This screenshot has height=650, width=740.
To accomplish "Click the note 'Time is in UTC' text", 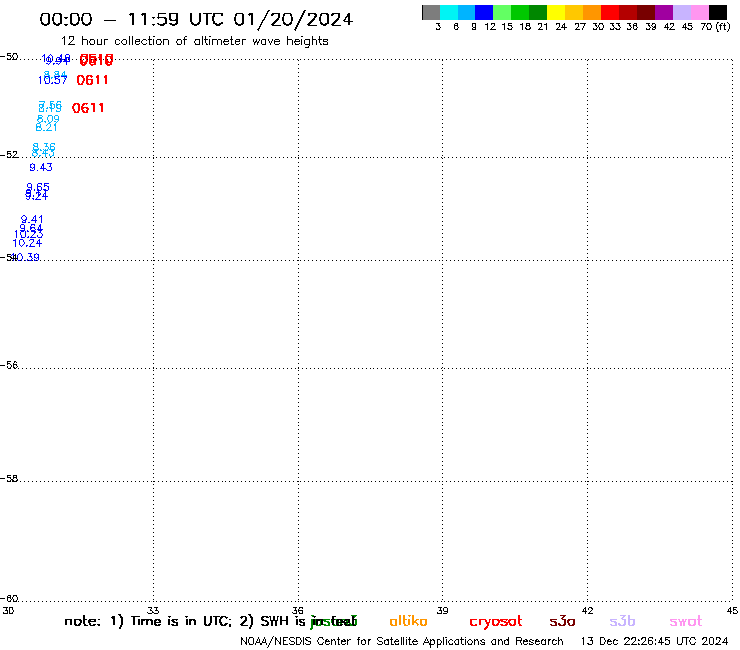I will point(181,621).
